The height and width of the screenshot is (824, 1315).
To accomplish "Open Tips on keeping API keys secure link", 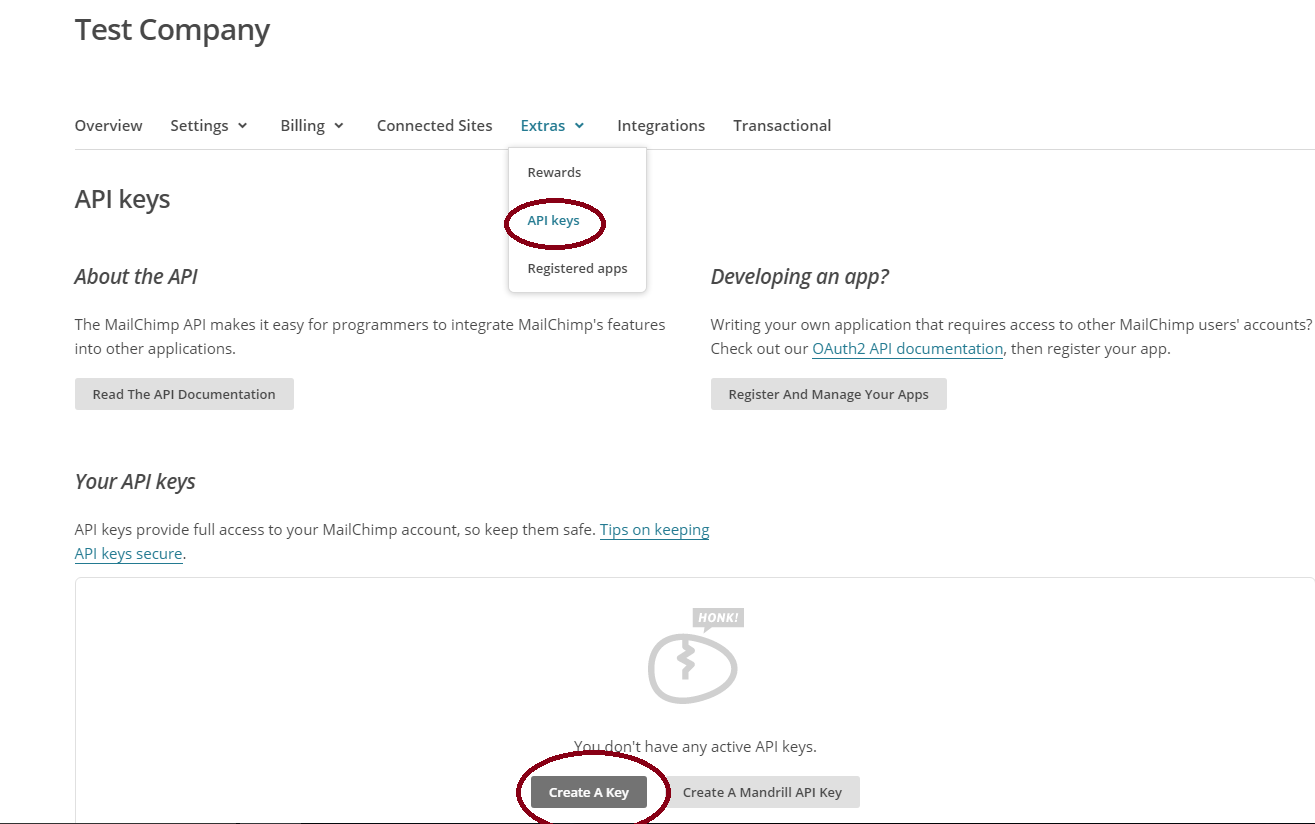I will [654, 530].
